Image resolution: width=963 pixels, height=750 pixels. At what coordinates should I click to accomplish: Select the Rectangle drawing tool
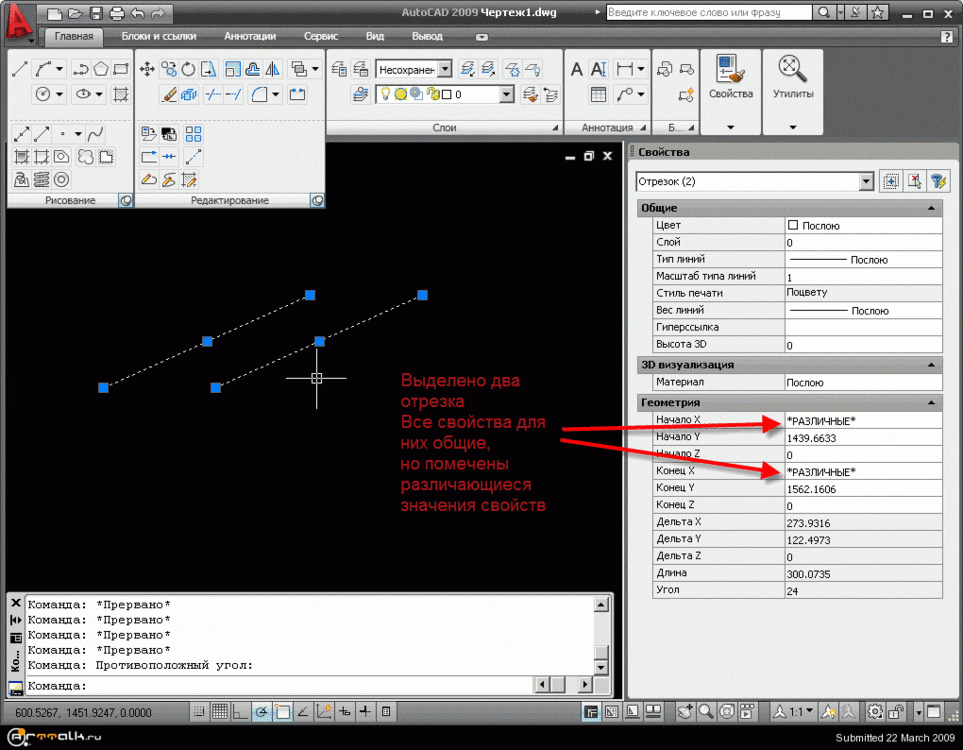point(121,69)
